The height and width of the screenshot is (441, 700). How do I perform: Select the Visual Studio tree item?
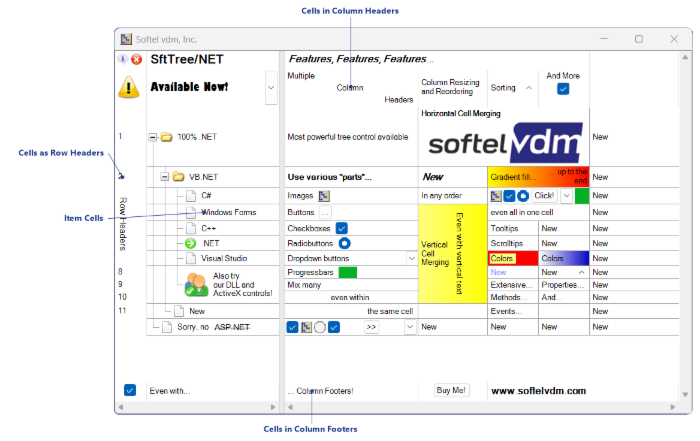[224, 258]
